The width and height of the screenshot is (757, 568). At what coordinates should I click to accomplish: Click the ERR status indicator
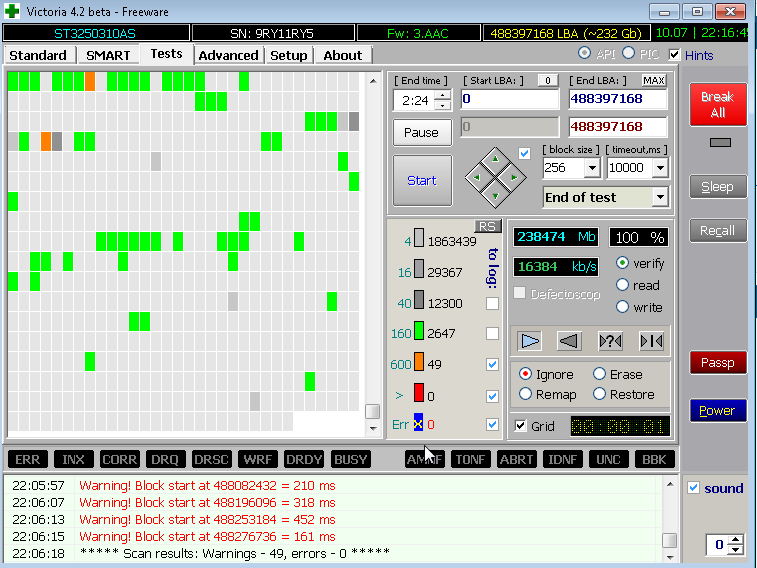click(x=28, y=459)
